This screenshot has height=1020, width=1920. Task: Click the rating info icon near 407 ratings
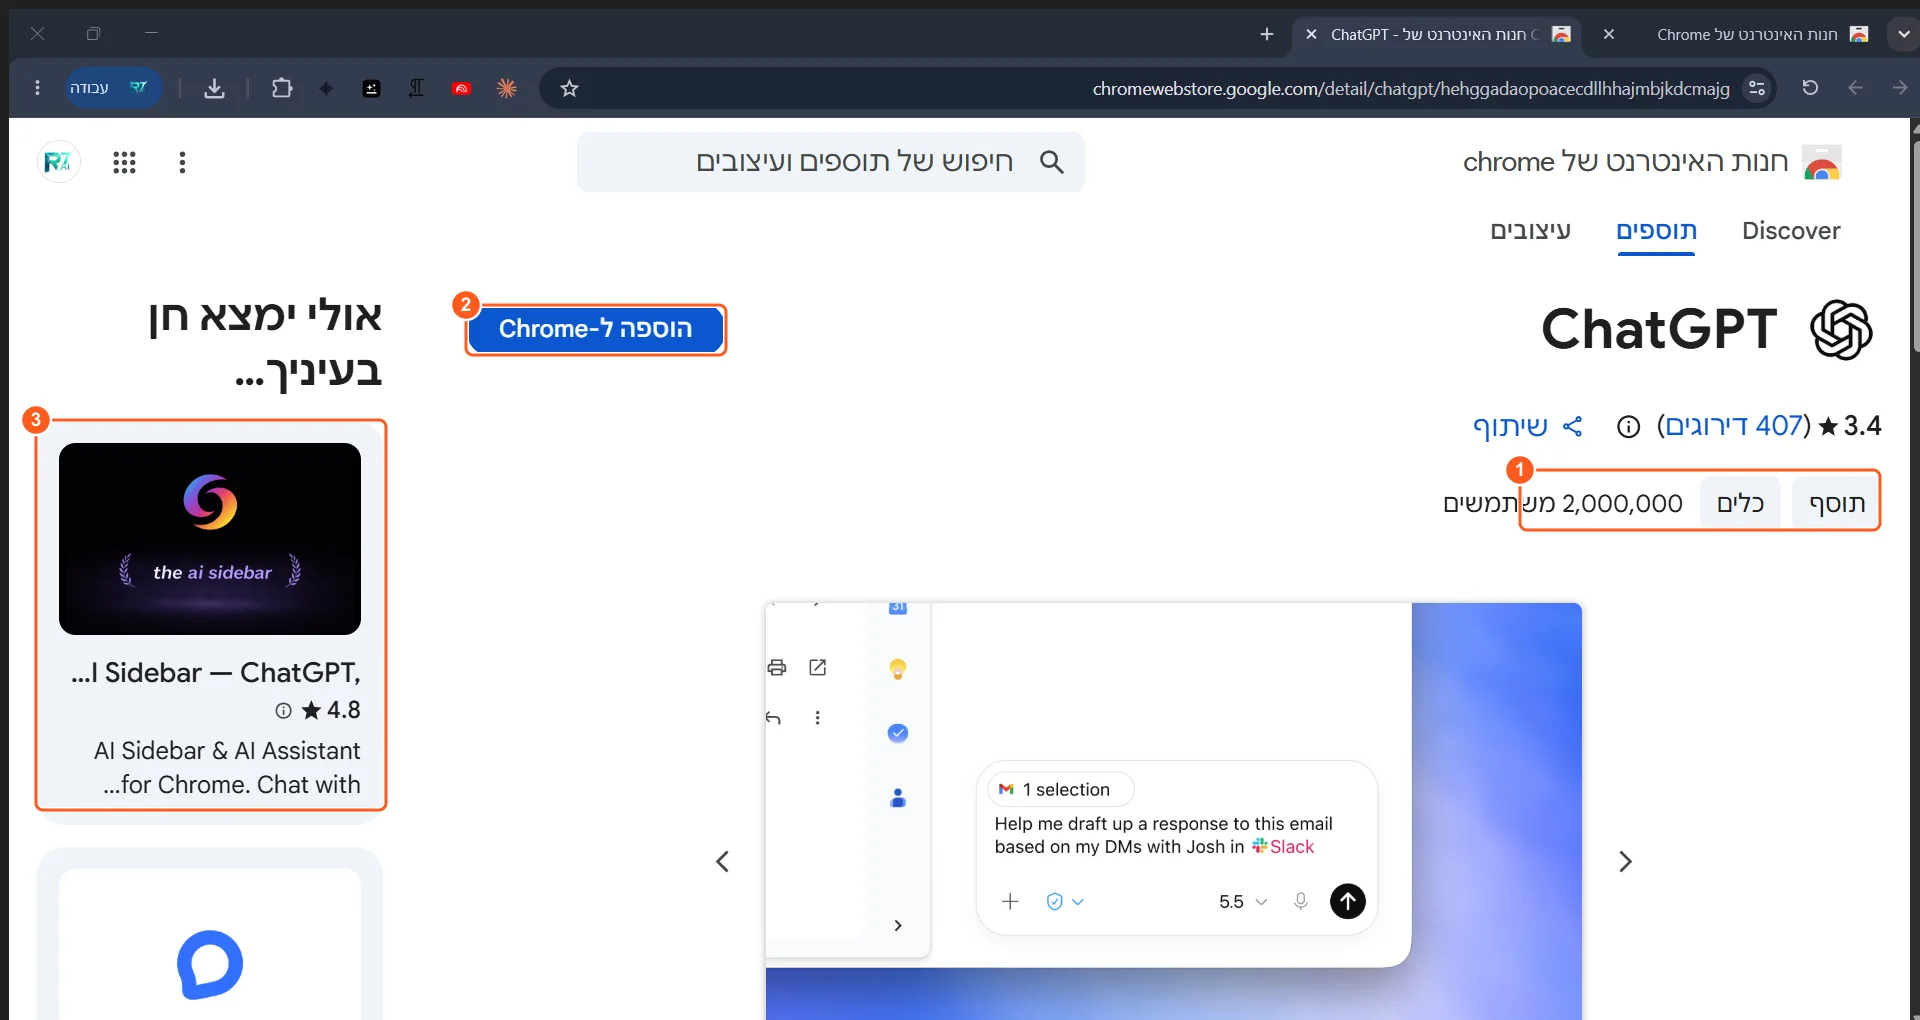click(x=1628, y=427)
